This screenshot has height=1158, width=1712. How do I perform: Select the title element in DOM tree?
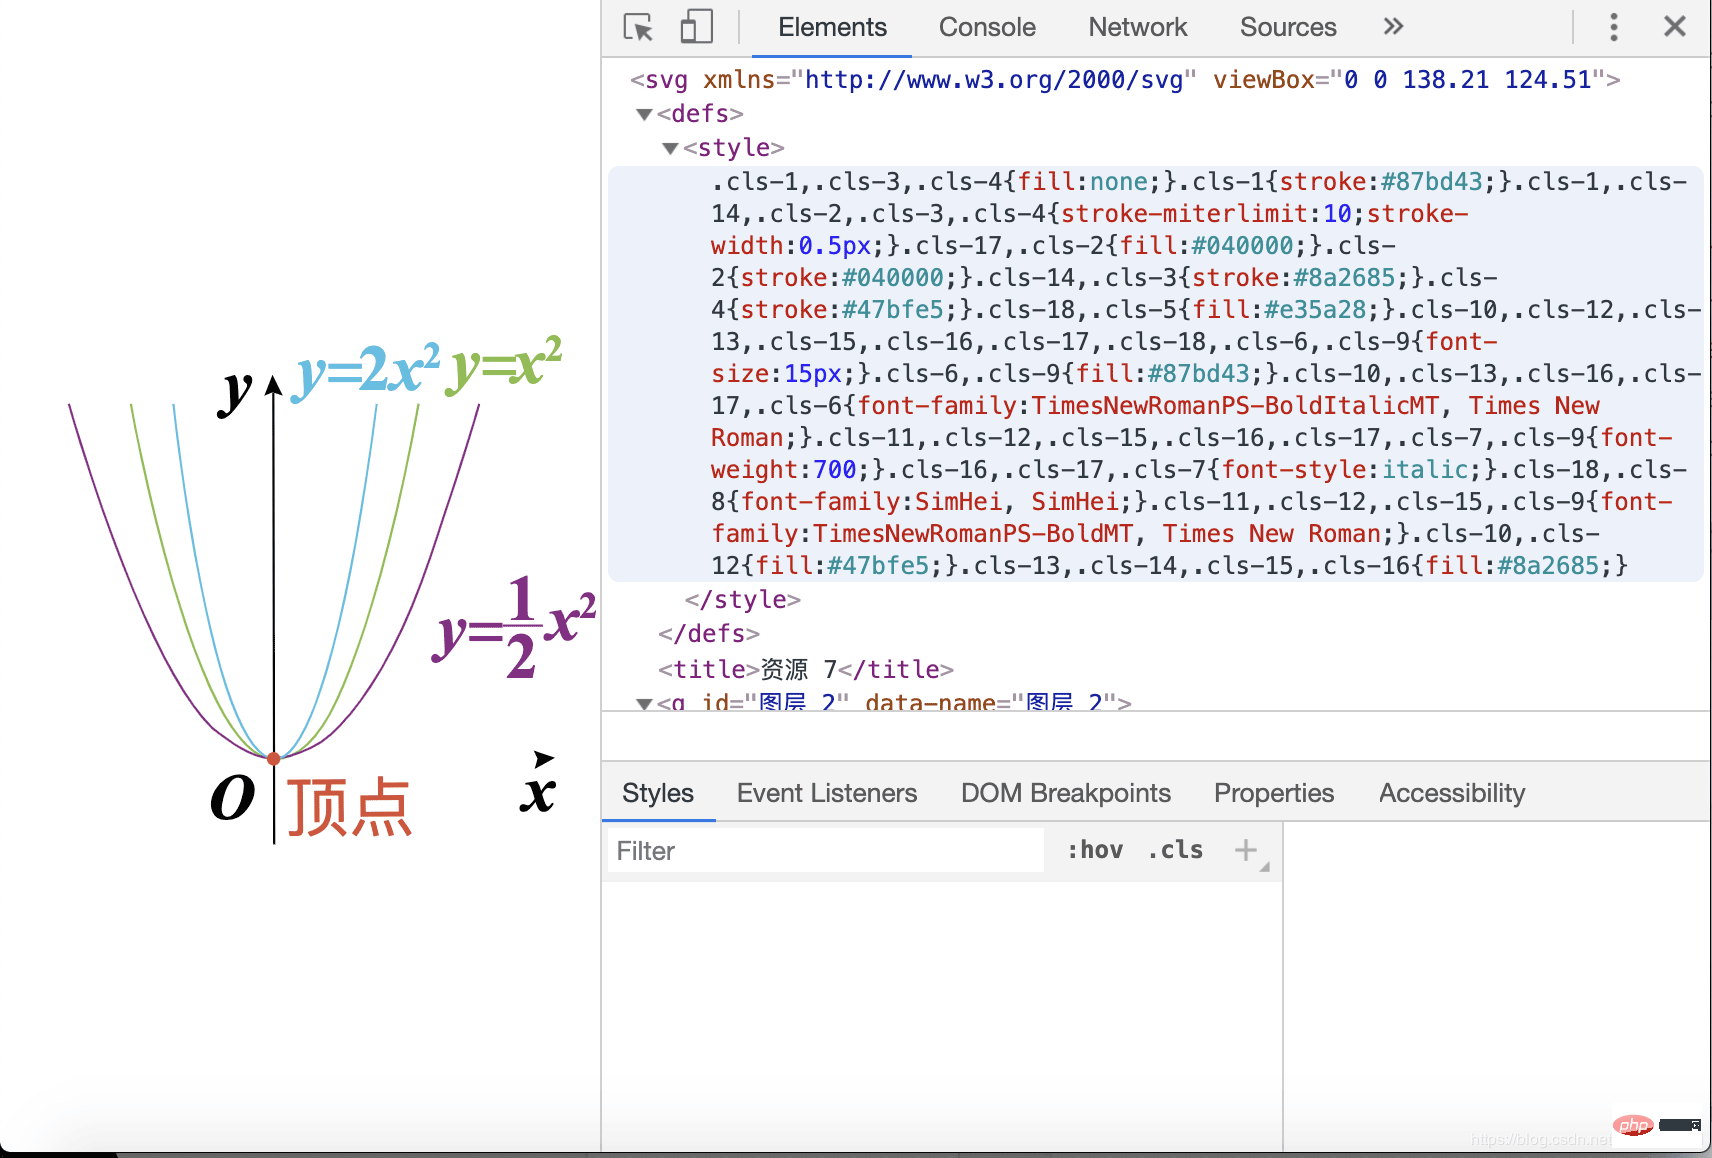click(805, 669)
